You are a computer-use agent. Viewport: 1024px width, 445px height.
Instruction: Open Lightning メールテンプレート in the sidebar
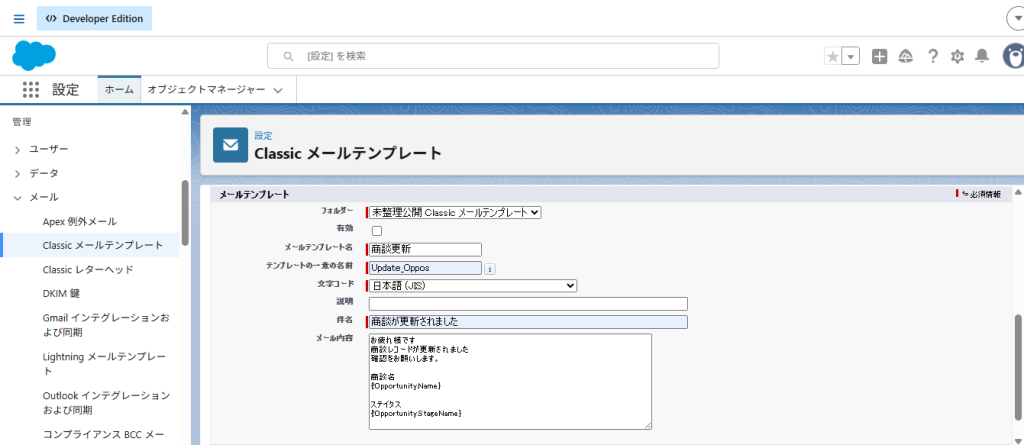[x=104, y=364]
